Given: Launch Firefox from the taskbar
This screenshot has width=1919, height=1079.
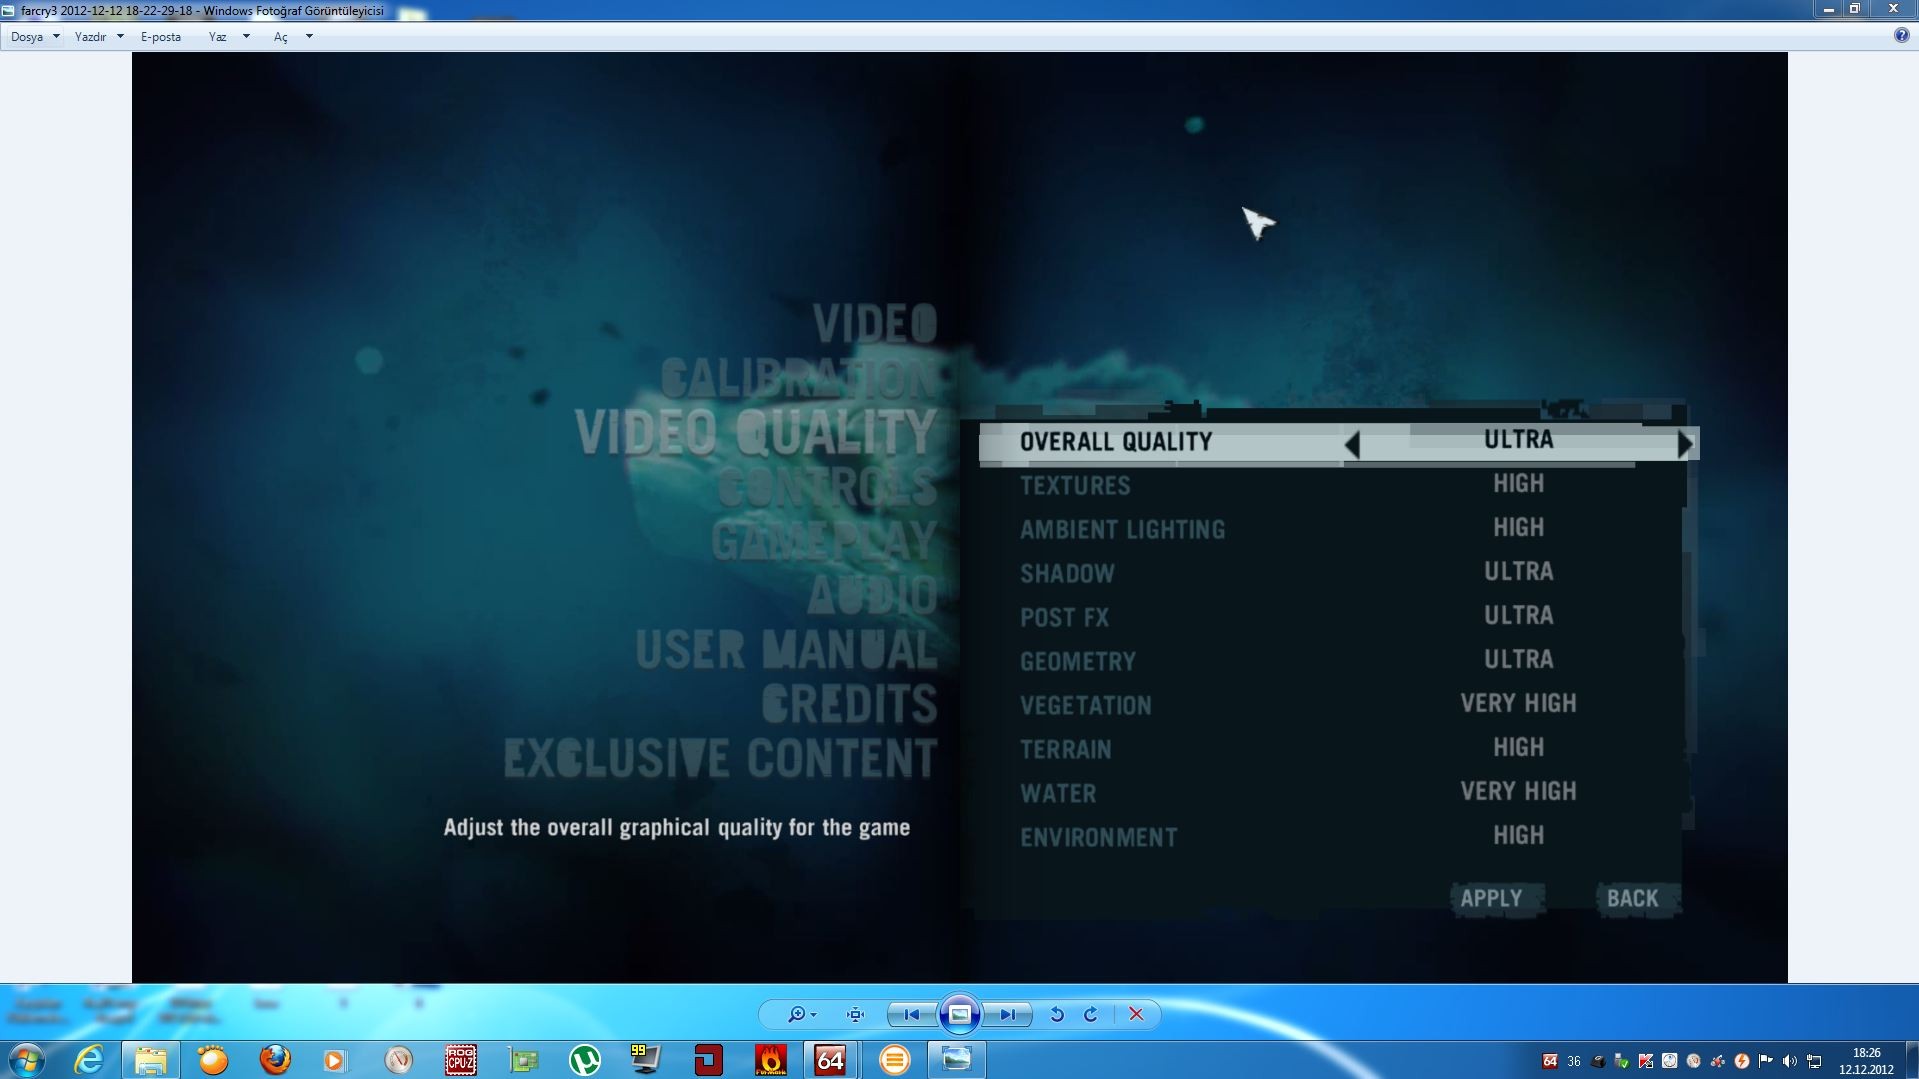Looking at the screenshot, I should click(275, 1059).
